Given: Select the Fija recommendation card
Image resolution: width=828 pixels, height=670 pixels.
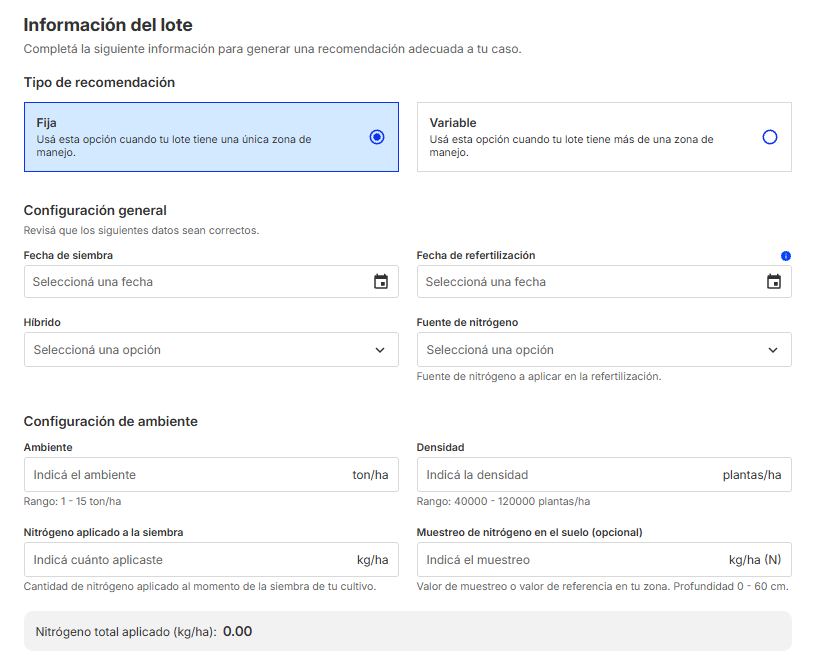Looking at the screenshot, I should (211, 137).
